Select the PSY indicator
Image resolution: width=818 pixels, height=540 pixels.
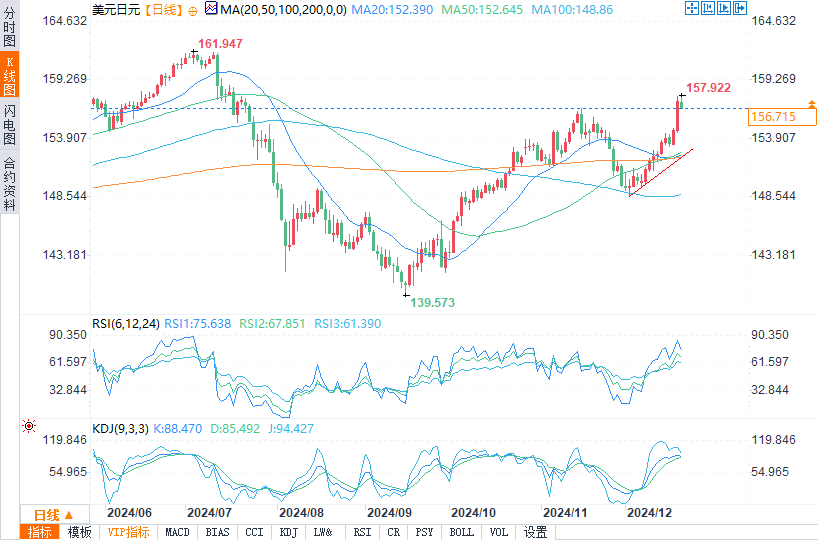tap(424, 532)
